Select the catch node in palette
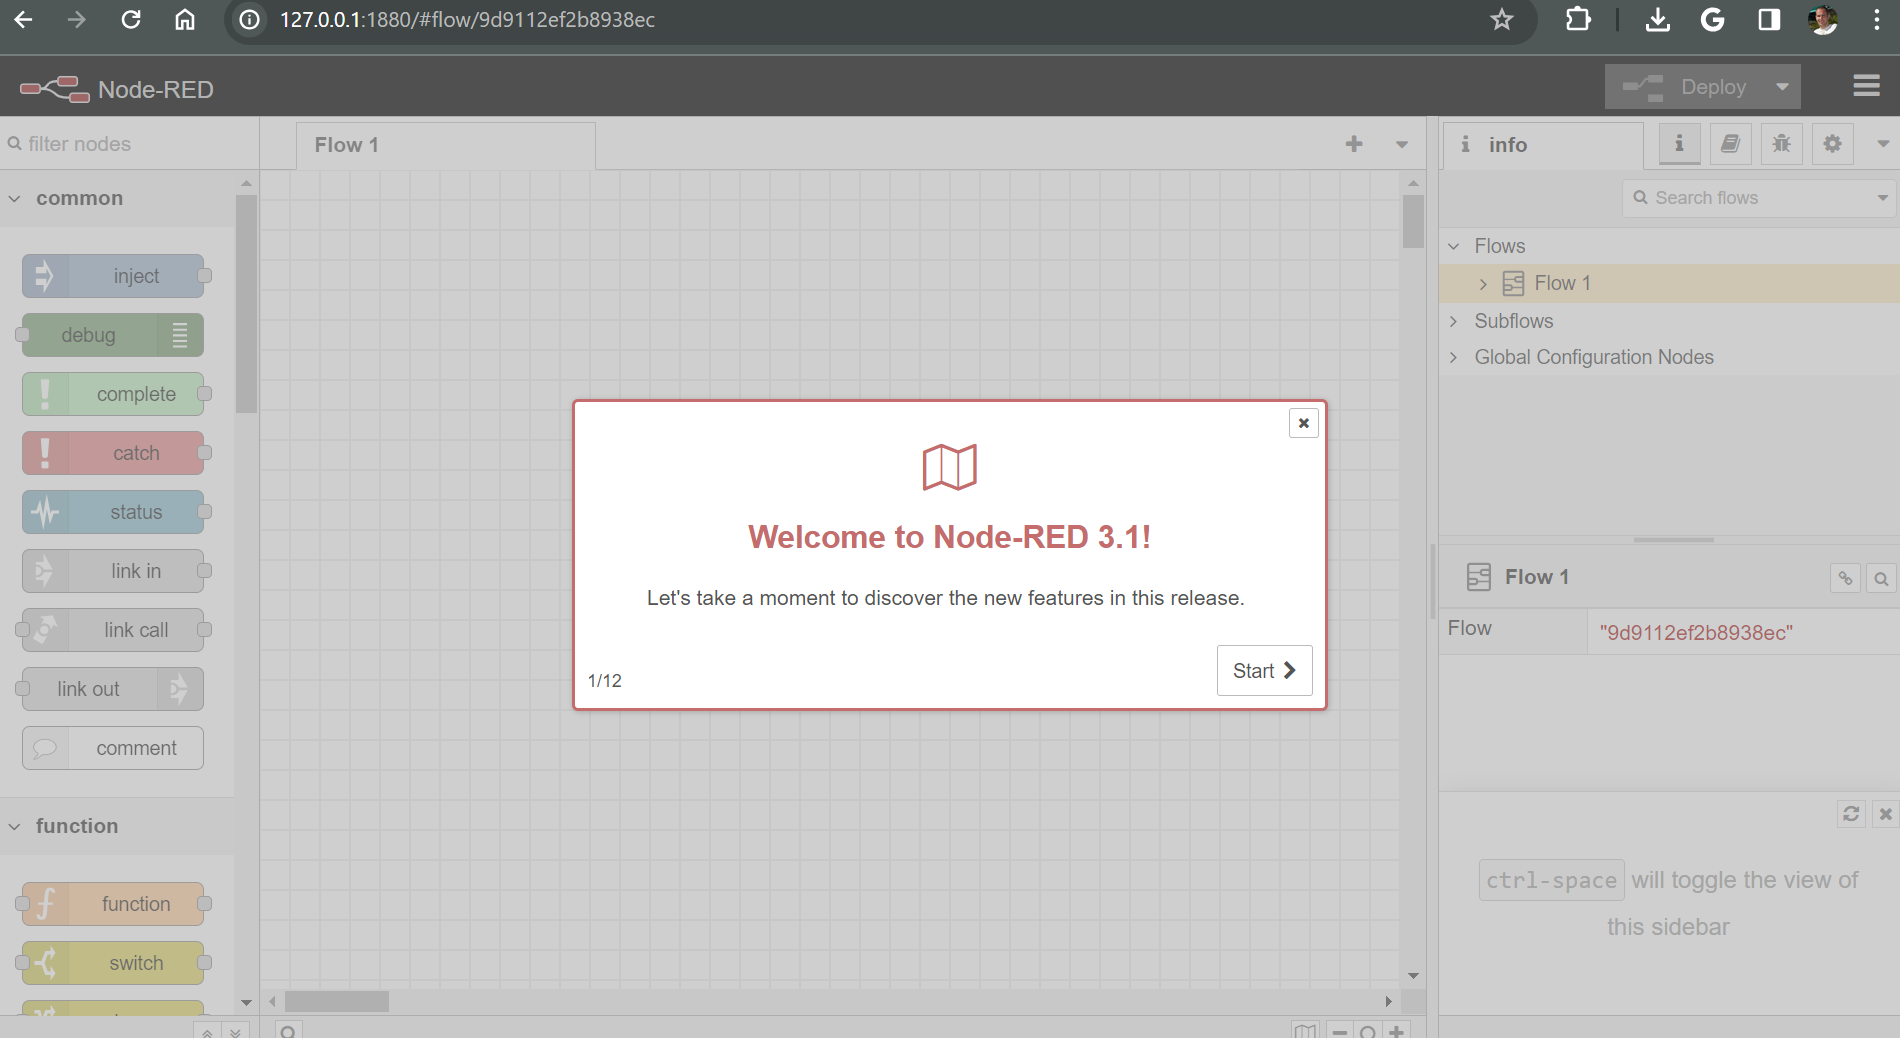1900x1038 pixels. pos(113,453)
